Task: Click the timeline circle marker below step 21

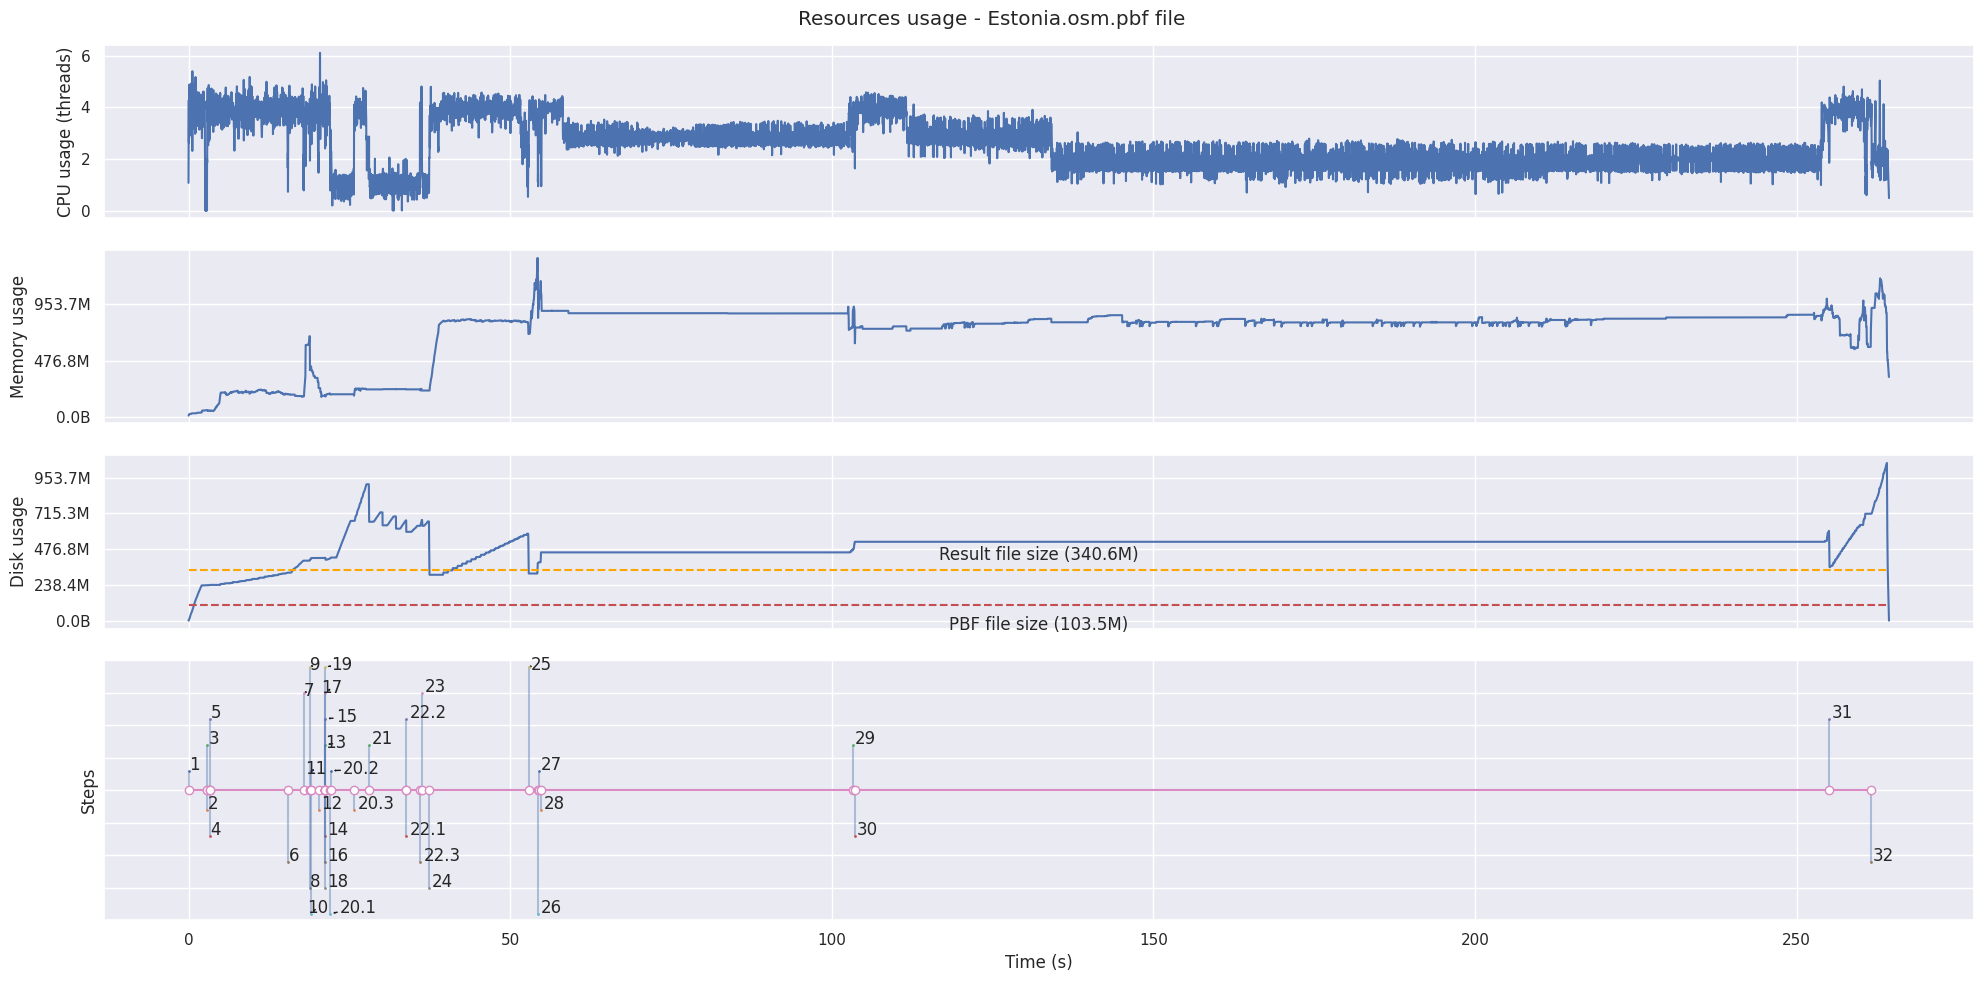Action: (369, 791)
